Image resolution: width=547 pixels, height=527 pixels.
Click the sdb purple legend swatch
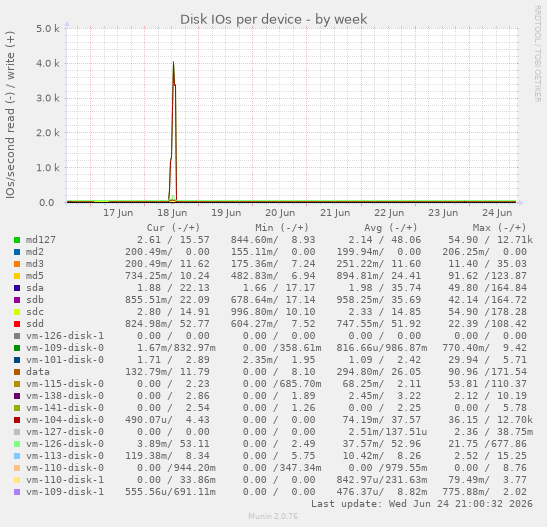tap(17, 300)
